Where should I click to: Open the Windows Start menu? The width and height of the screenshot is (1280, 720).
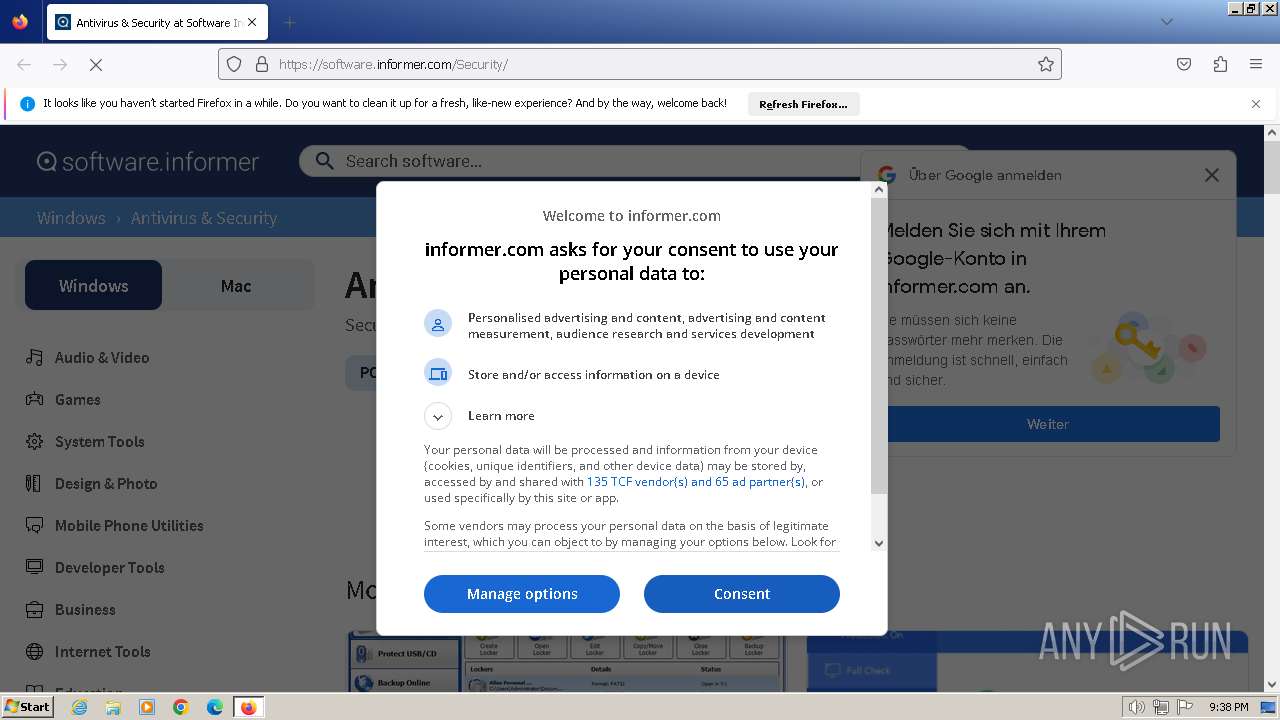27,707
